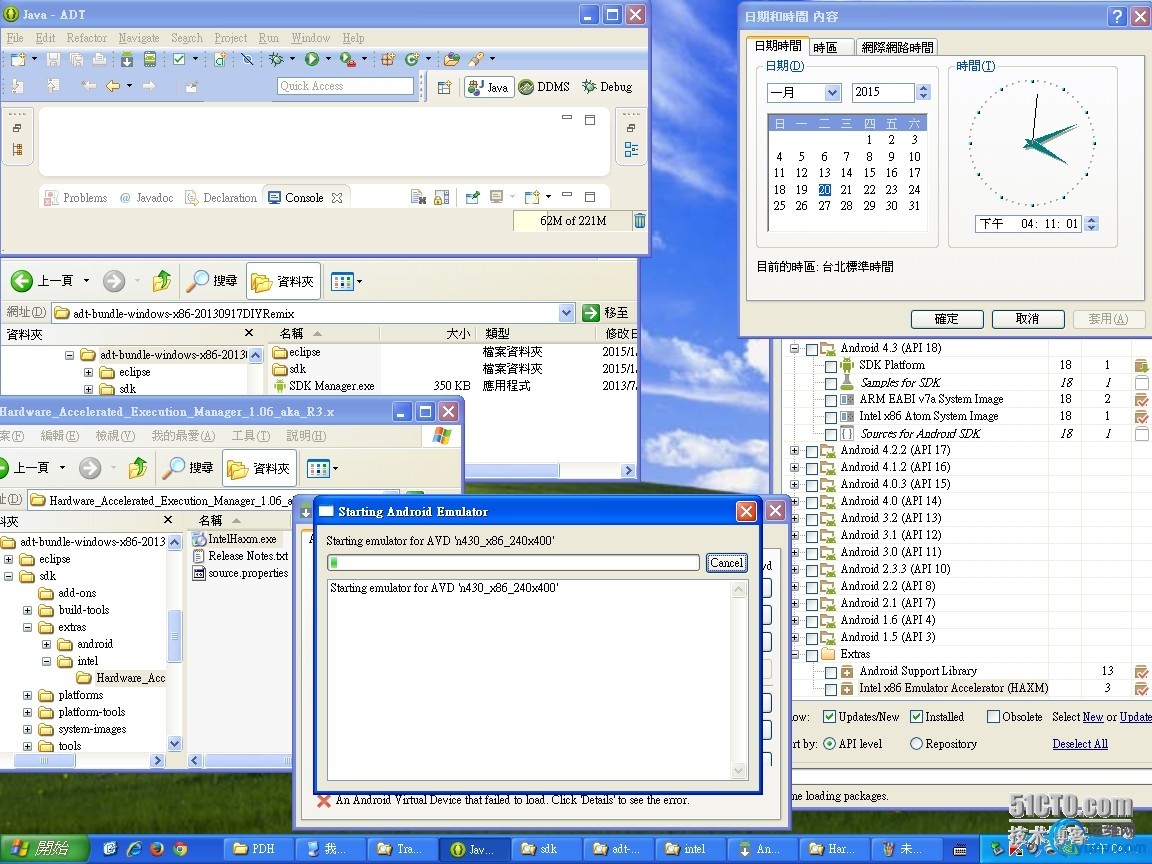The width and height of the screenshot is (1152, 864).
Task: Click the Folders button in adt-bundle Explorer window
Action: point(284,281)
